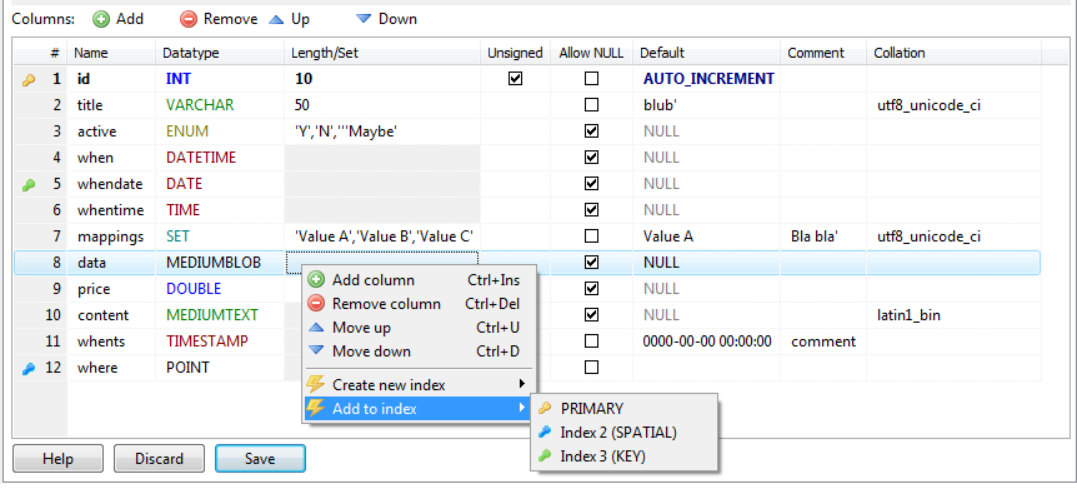
Task: Click the green key icon of Index 3 (KEY)
Action: [545, 456]
